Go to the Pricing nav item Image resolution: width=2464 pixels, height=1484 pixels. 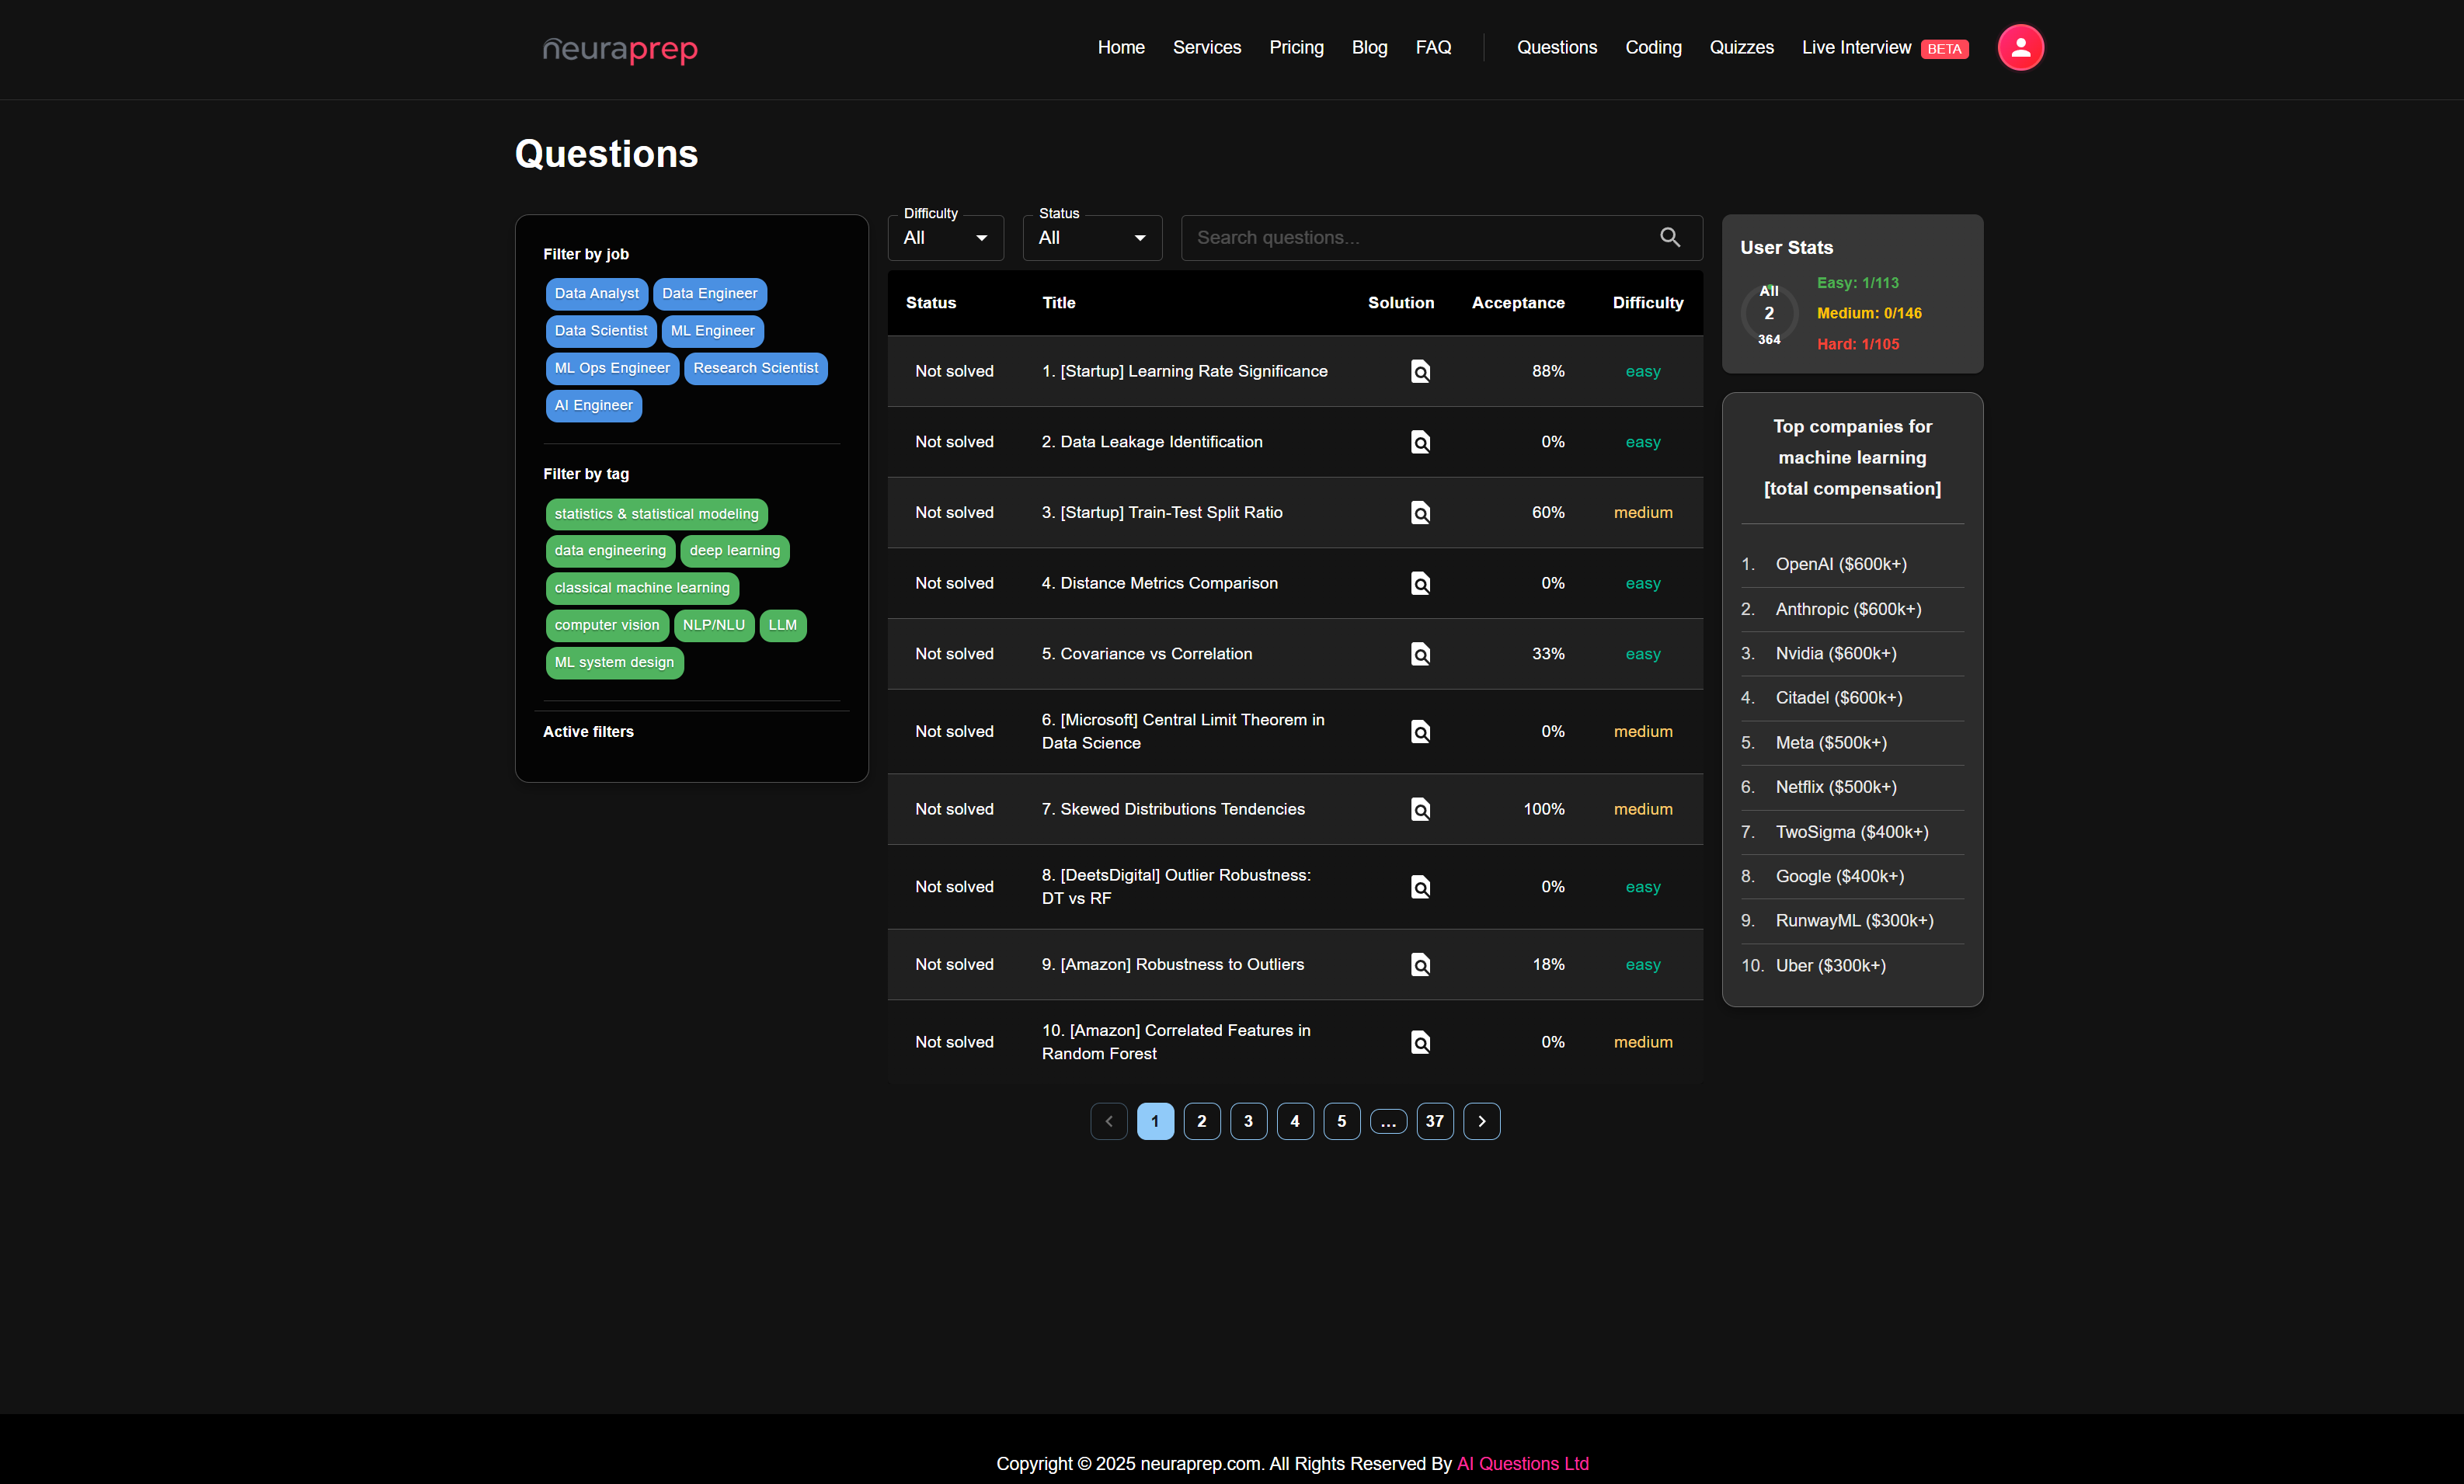pyautogui.click(x=1296, y=47)
